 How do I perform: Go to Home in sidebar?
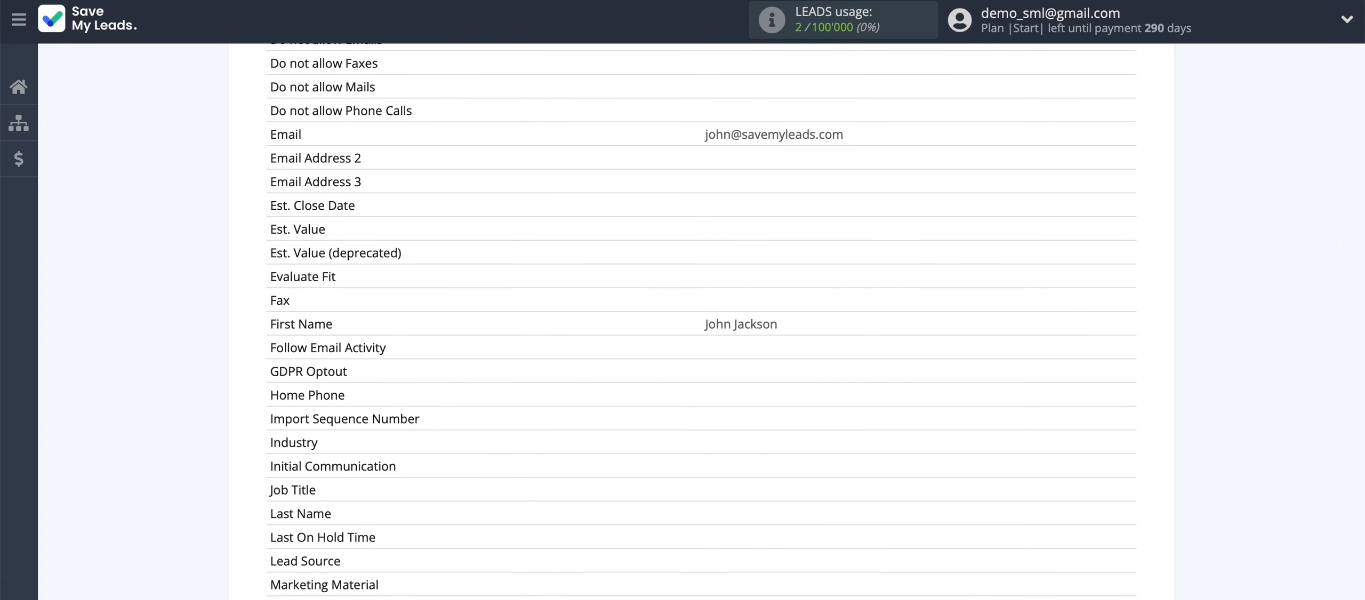click(18, 87)
